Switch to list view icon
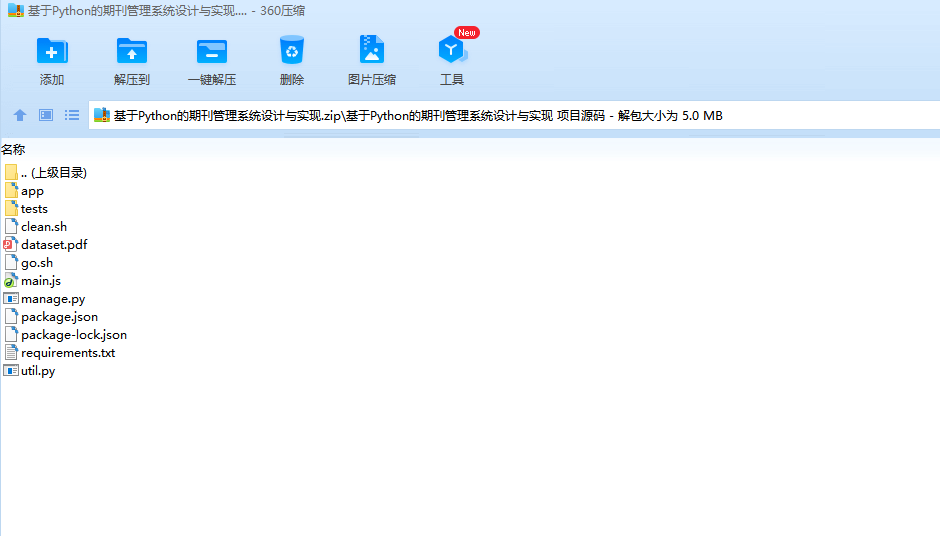Viewport: 940px width, 536px height. tap(72, 115)
